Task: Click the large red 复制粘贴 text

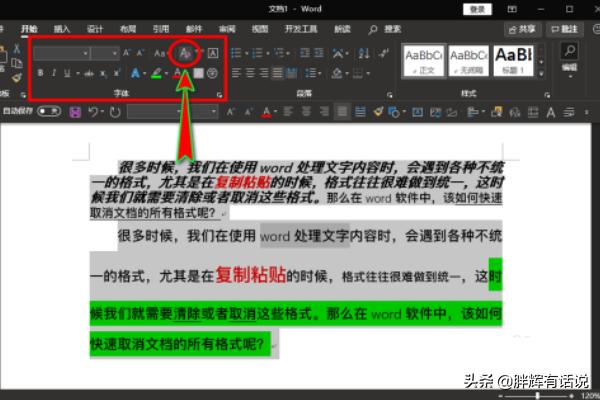Action: click(x=251, y=274)
